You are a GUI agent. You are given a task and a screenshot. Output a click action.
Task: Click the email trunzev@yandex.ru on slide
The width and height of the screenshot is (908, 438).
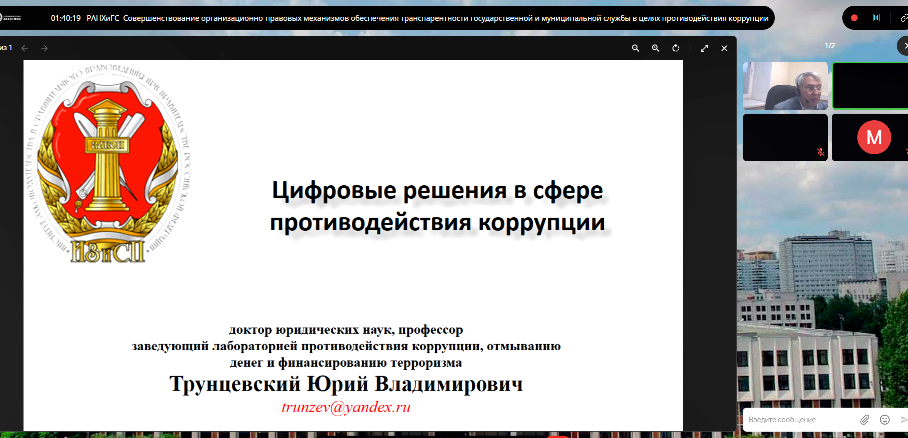346,407
